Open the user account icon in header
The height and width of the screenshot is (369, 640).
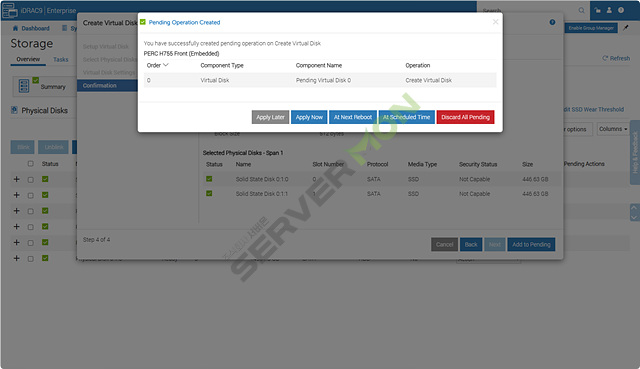tap(609, 10)
